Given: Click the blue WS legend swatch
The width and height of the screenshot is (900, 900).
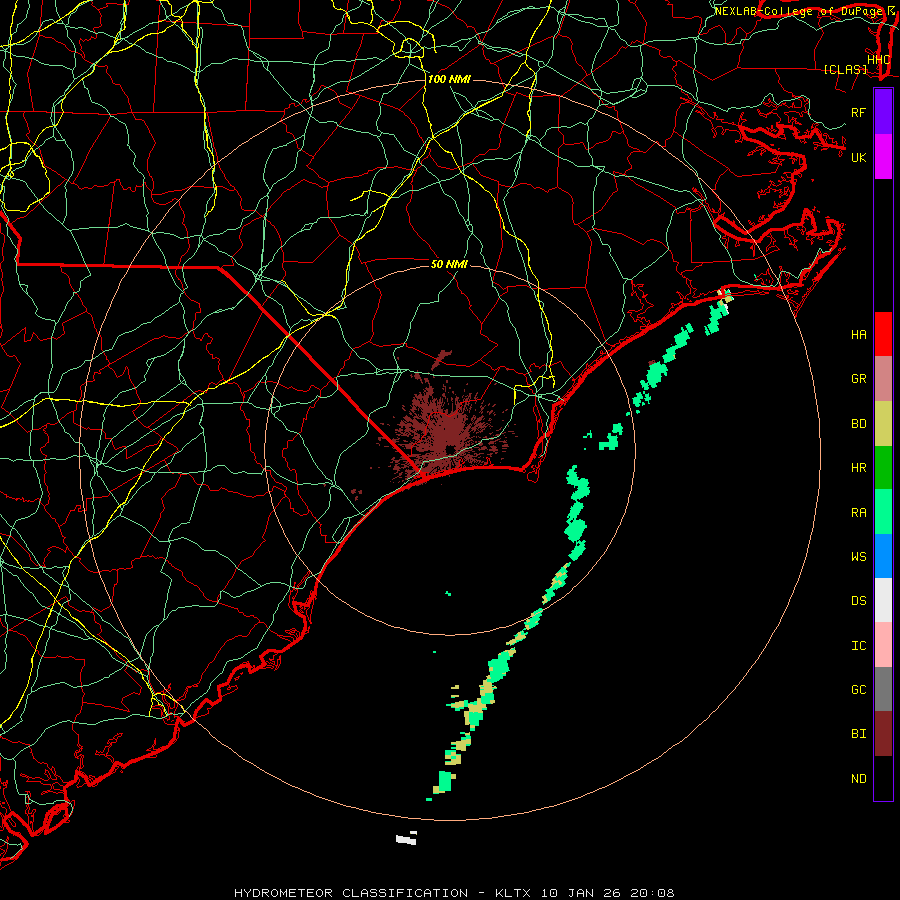Looking at the screenshot, I should tap(883, 556).
